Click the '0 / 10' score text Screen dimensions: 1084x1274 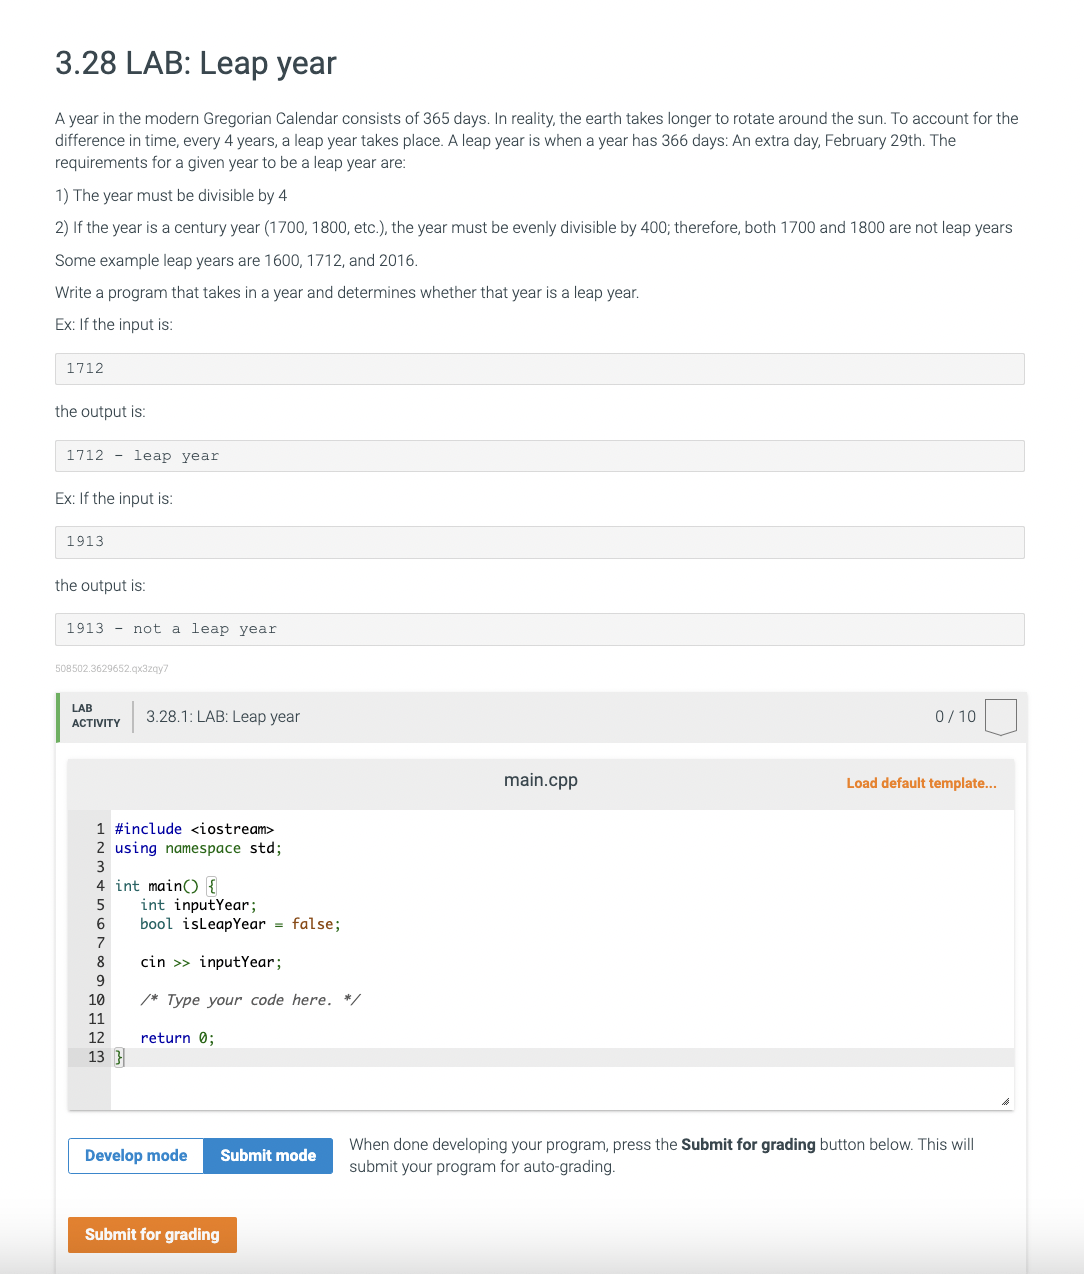955,717
